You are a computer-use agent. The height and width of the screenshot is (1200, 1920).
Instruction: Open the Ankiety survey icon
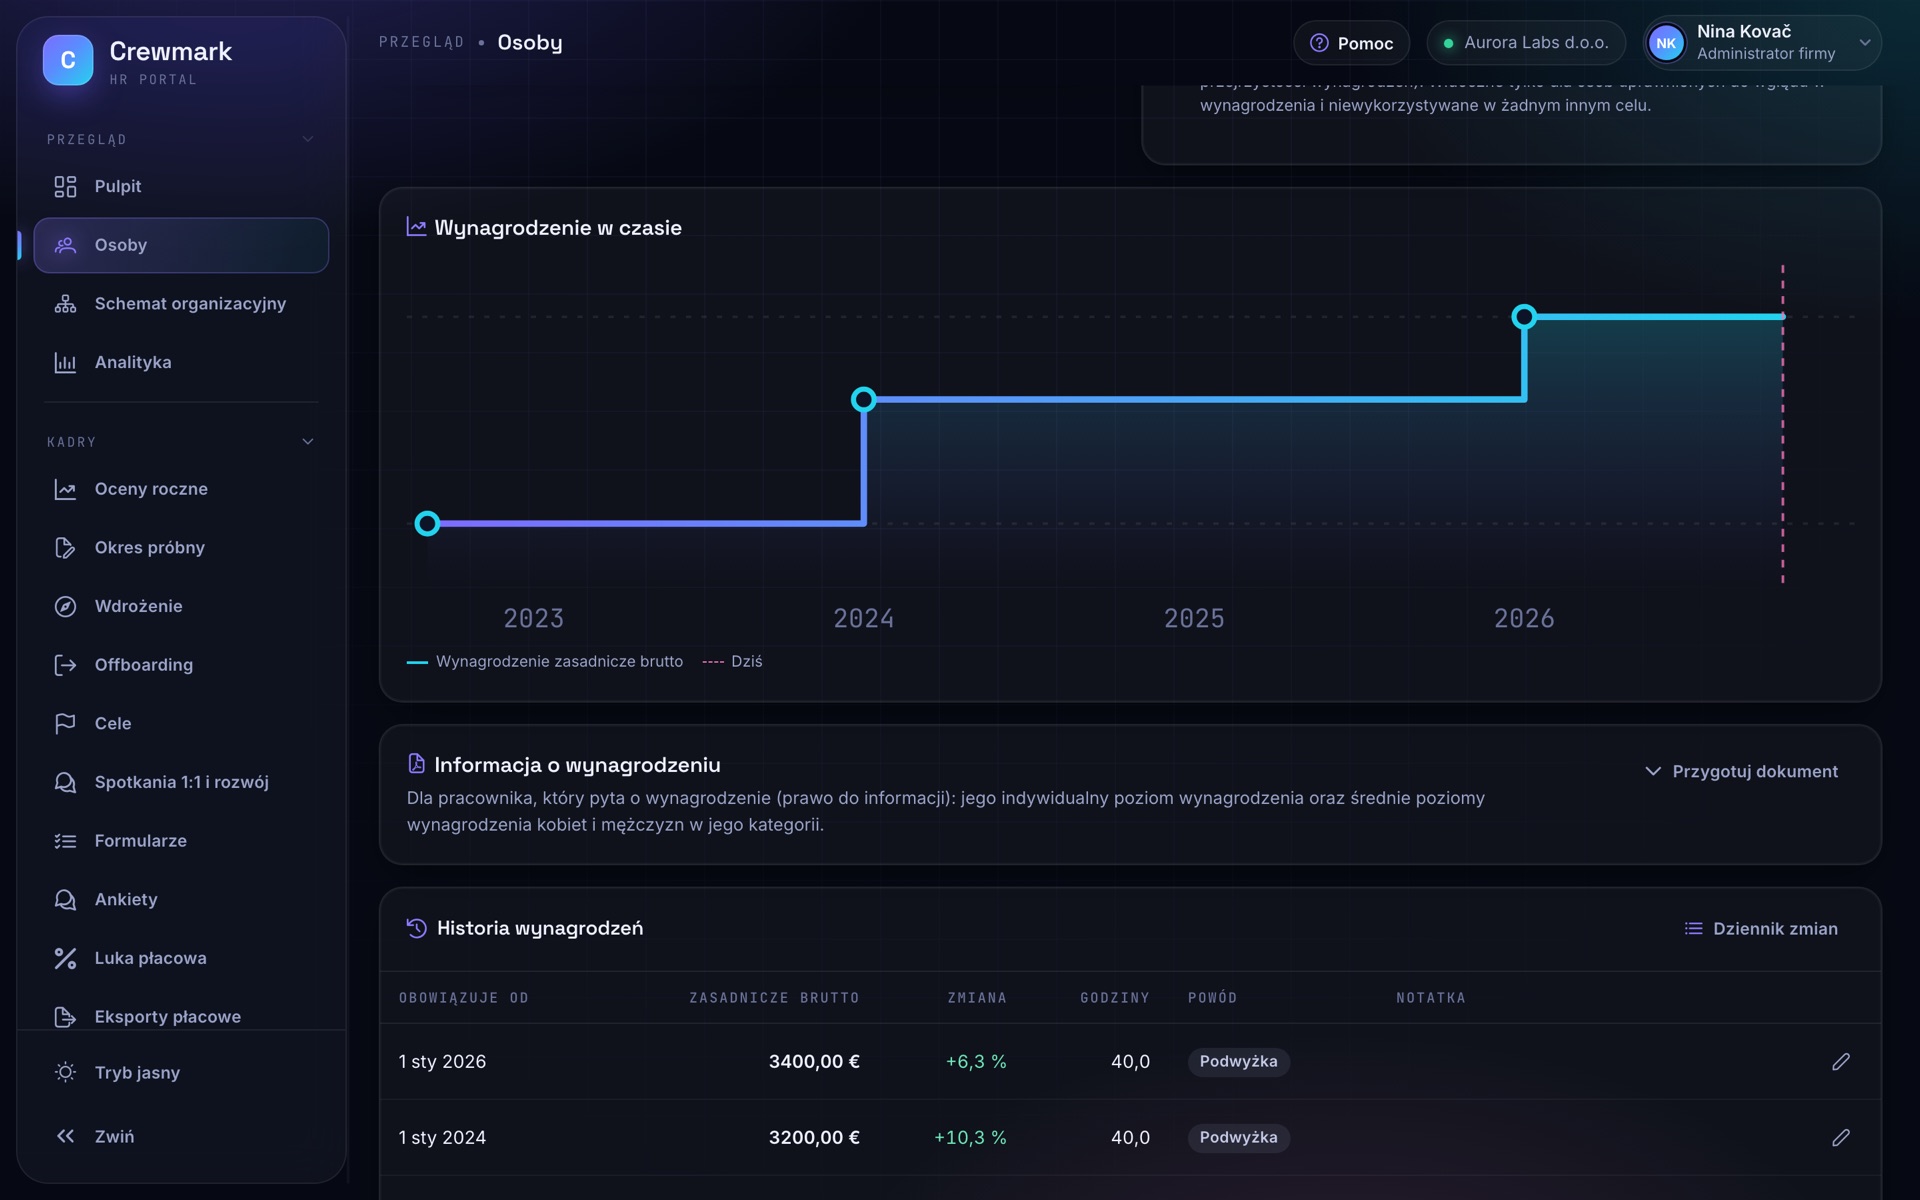65,900
